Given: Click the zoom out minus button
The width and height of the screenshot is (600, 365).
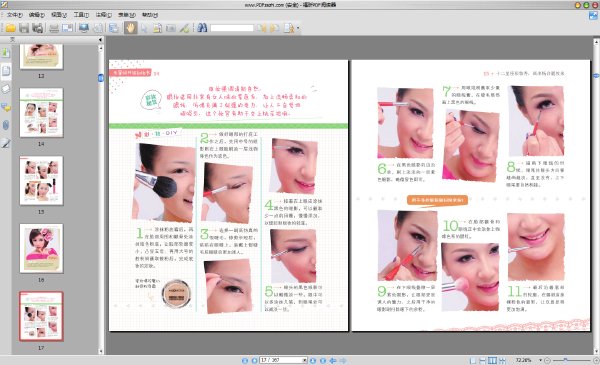Looking at the screenshot, I should point(548,360).
